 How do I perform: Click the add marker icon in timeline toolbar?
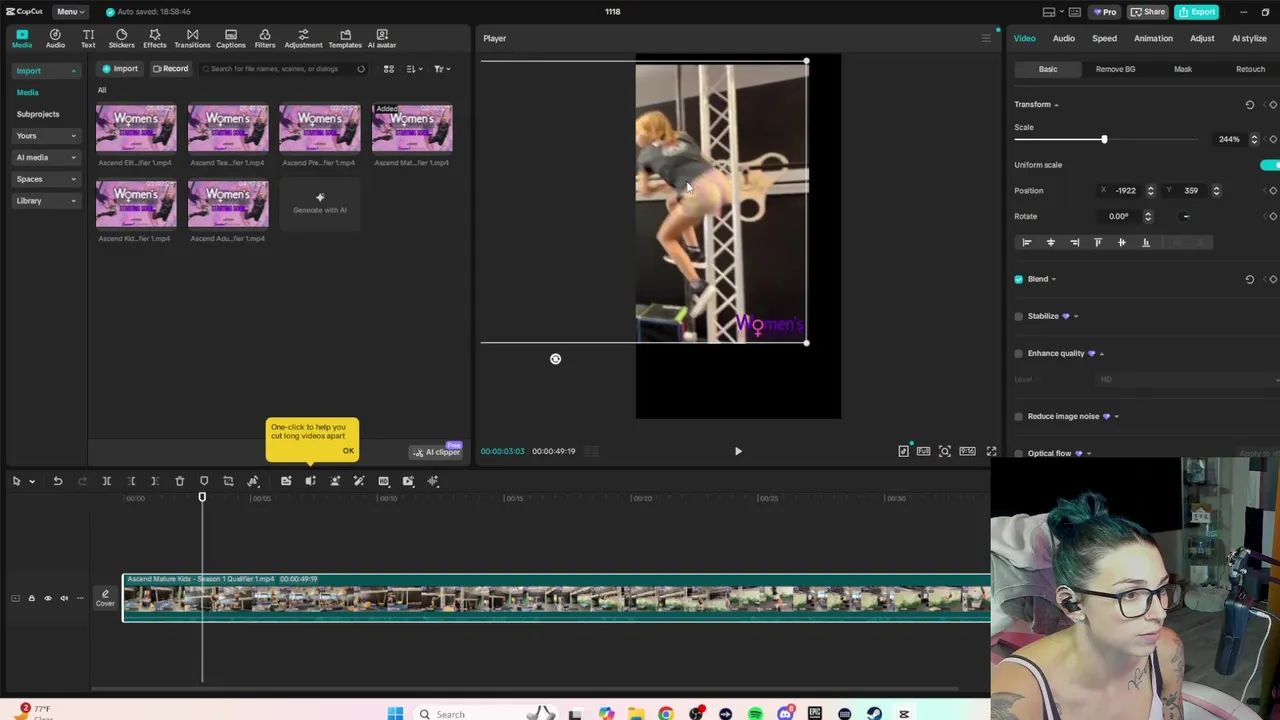point(204,481)
